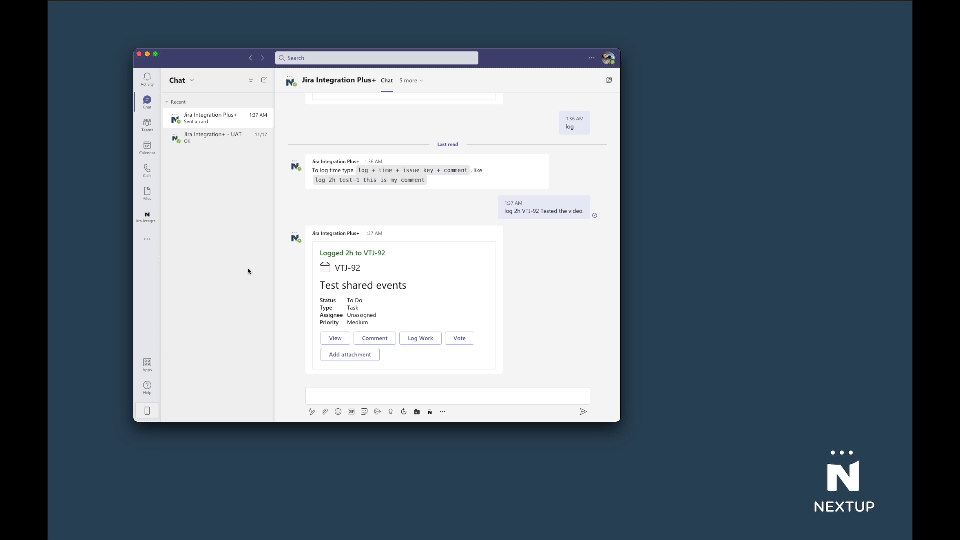Image resolution: width=960 pixels, height=540 pixels.
Task: Click the circular icon in compose toolbar
Action: tap(403, 411)
